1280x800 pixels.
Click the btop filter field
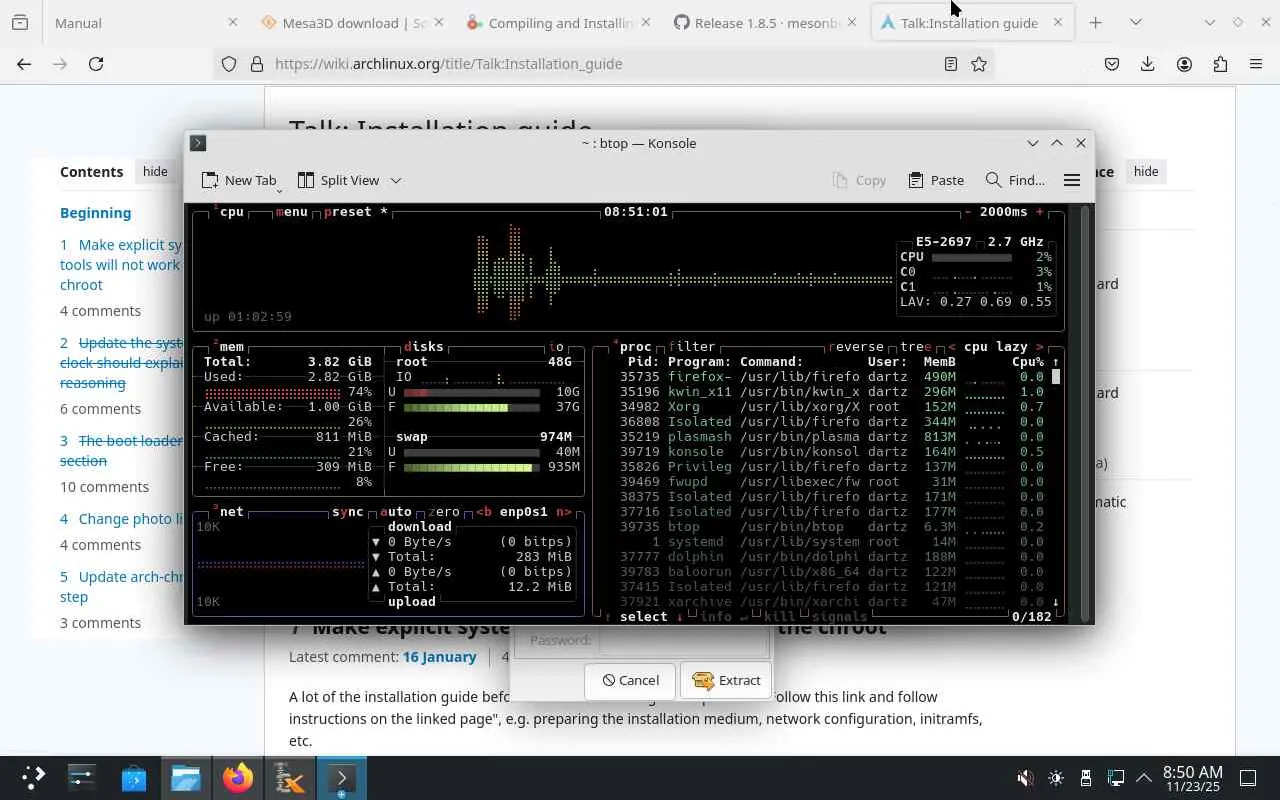coord(692,347)
